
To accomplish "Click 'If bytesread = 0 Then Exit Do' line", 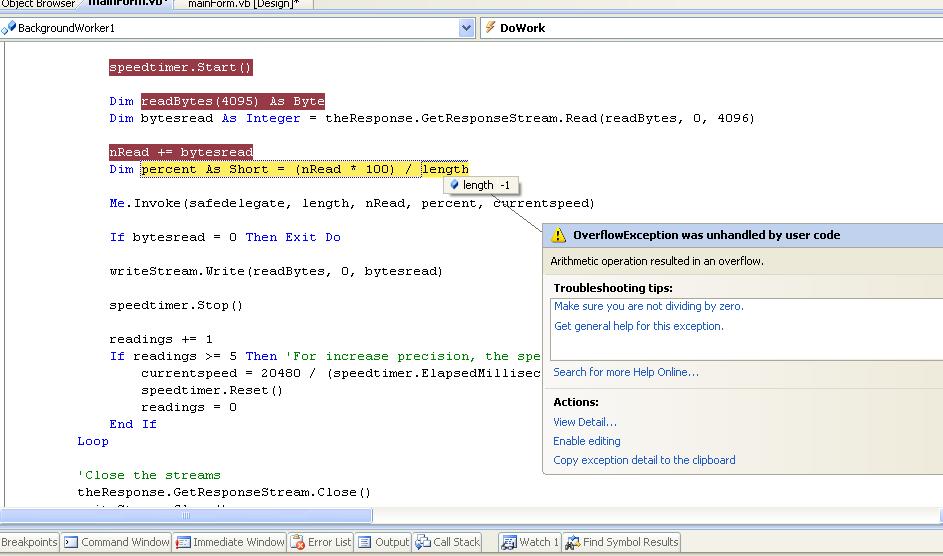I will 225,237.
